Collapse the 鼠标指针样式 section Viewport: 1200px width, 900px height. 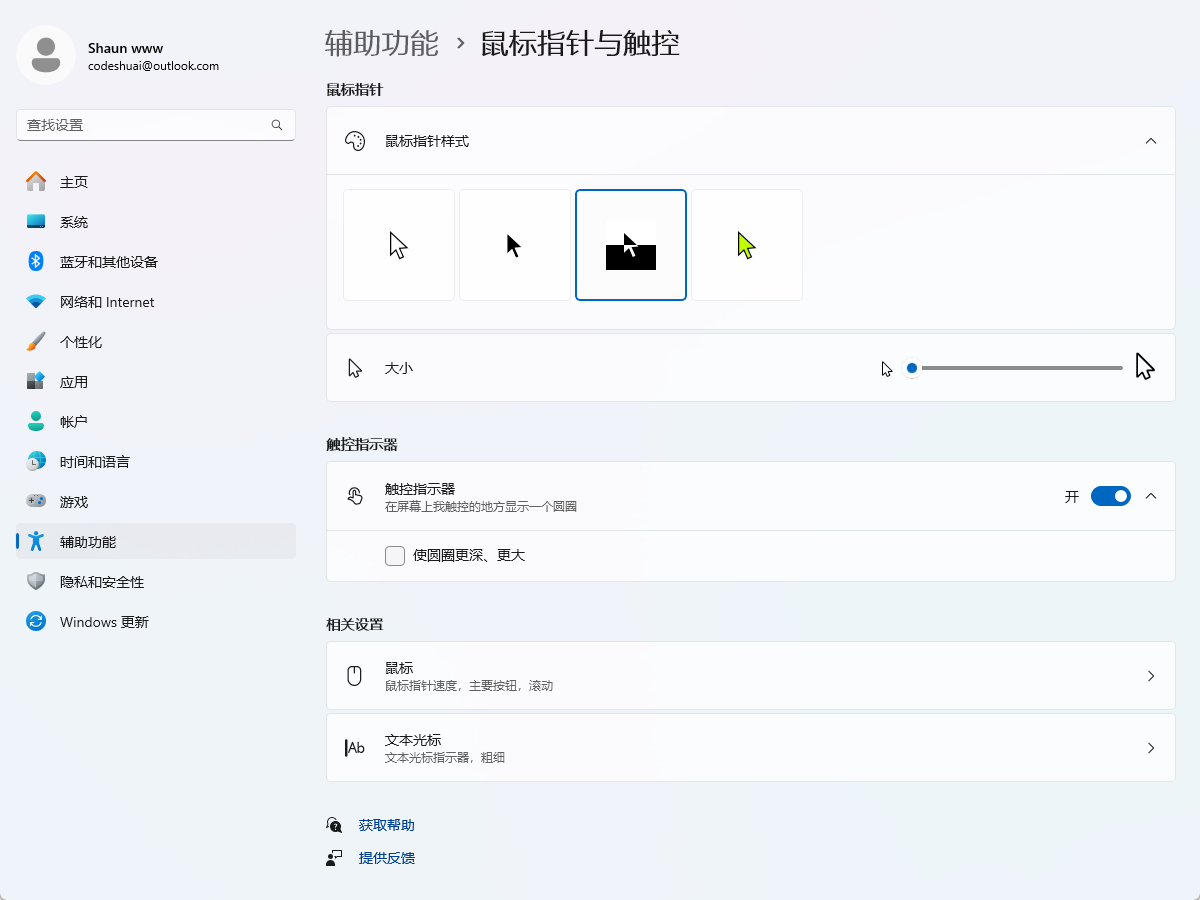[1150, 141]
